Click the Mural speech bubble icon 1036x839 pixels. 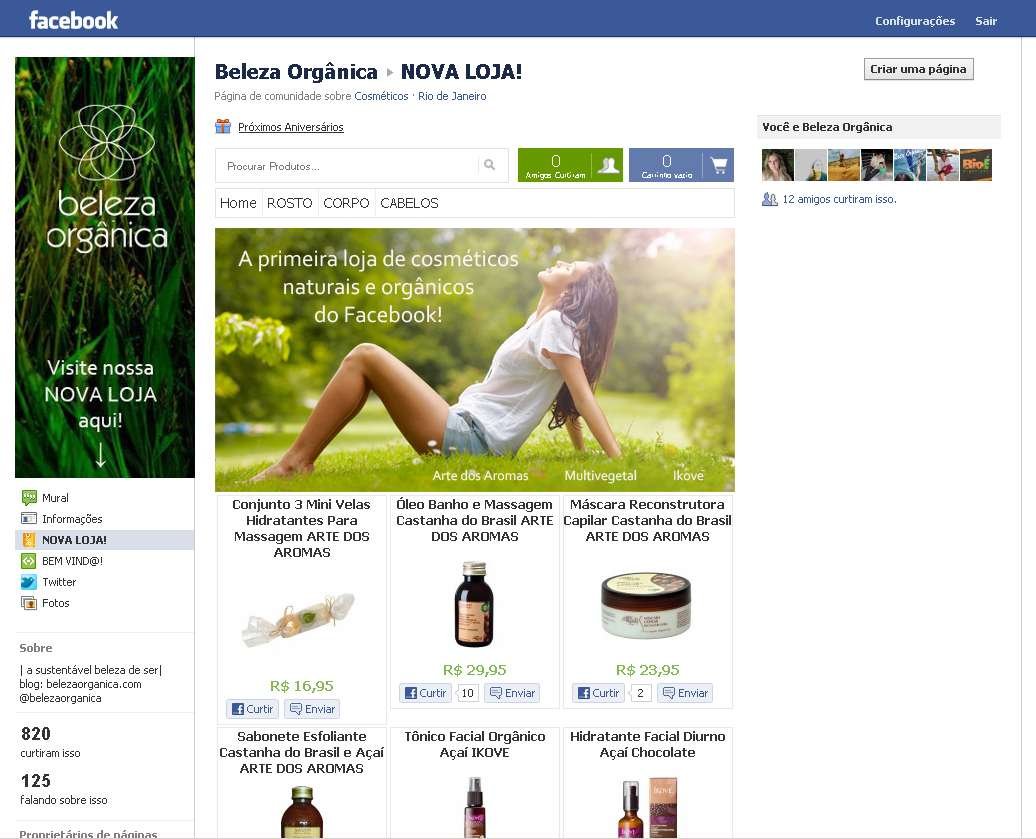(x=29, y=497)
